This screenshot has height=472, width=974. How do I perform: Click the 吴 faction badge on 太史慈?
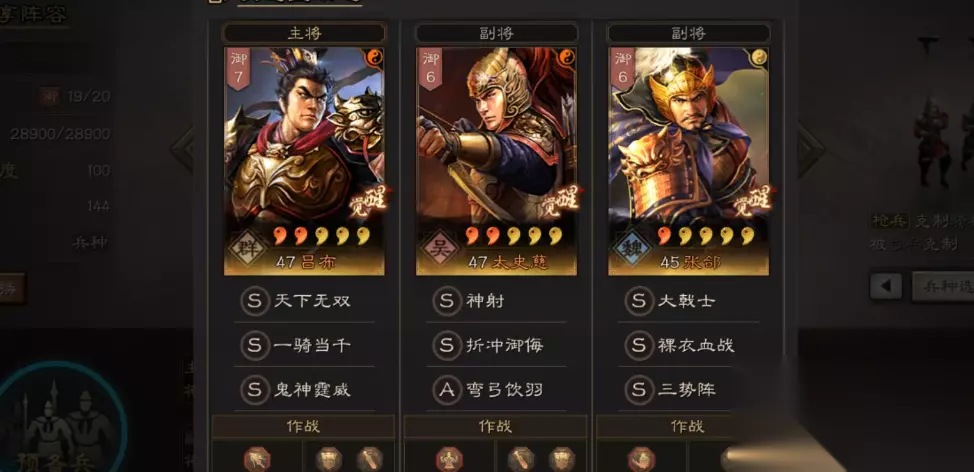(x=440, y=248)
